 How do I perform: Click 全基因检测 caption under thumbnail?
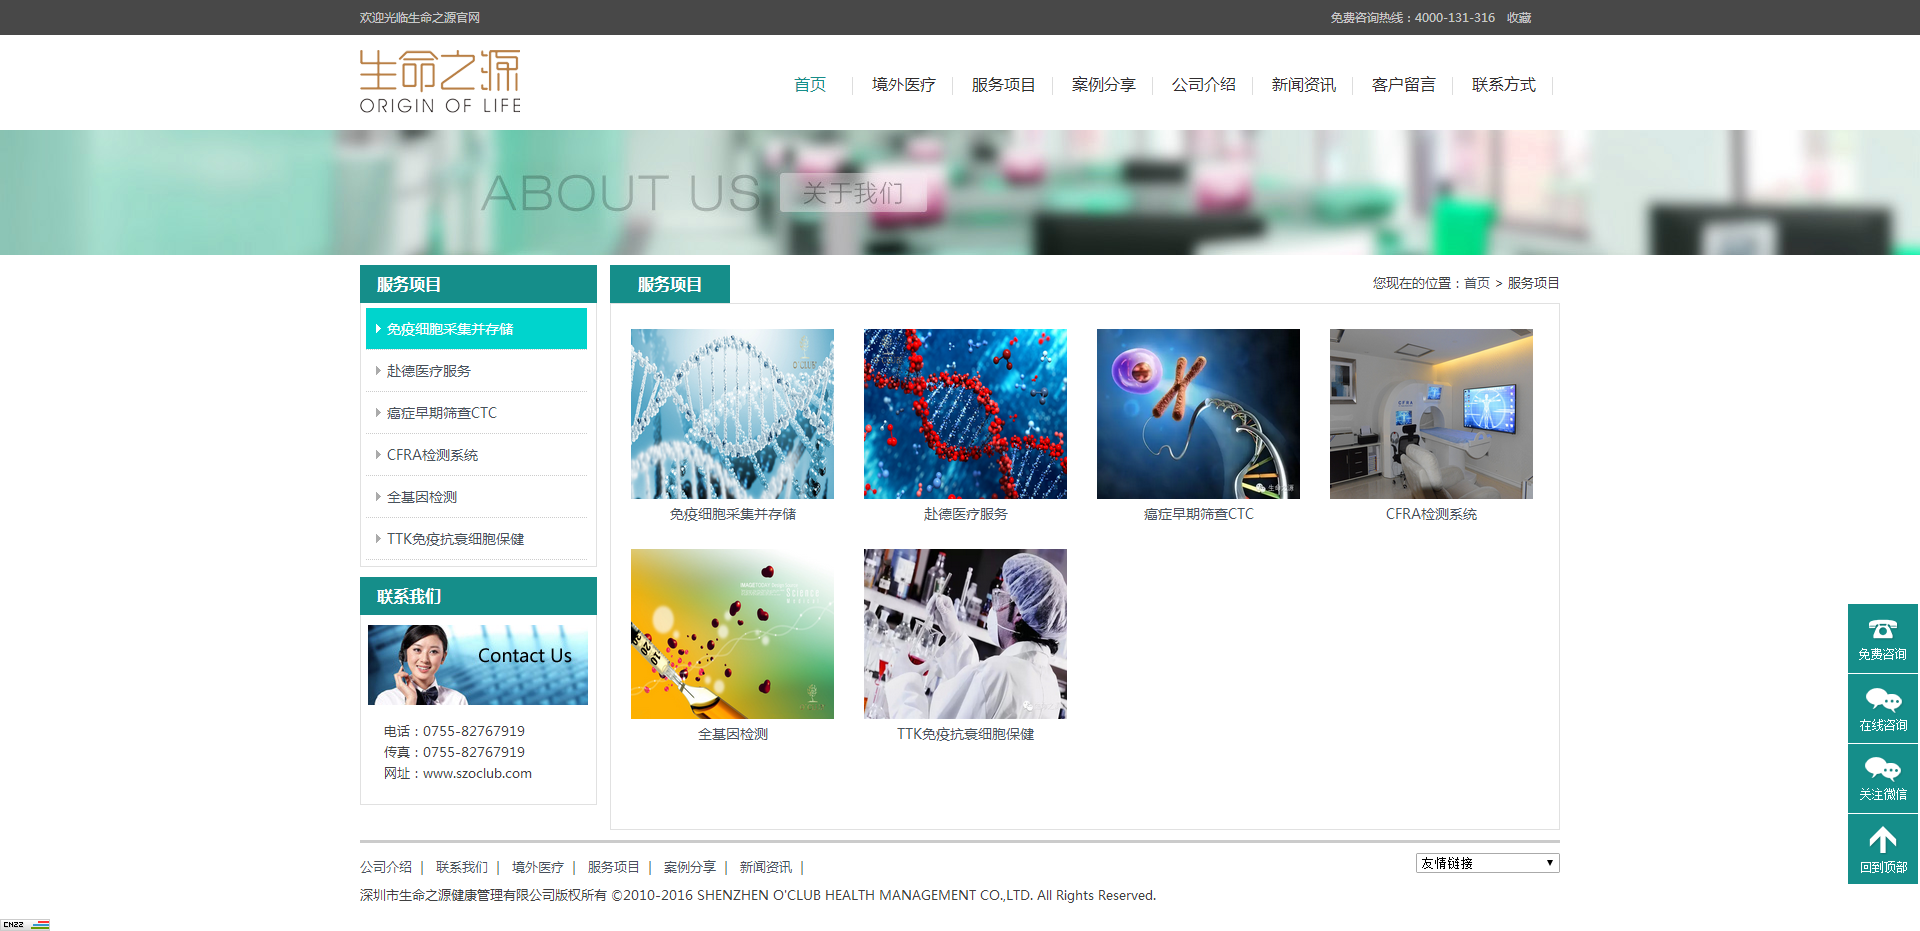point(733,734)
